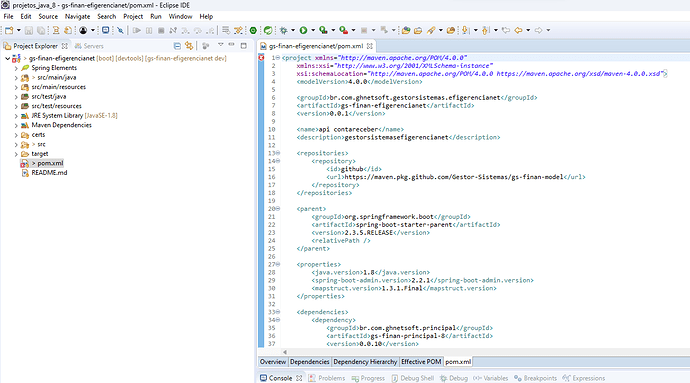Click the Open Type icon
The image size is (690, 383).
tap(406, 30)
